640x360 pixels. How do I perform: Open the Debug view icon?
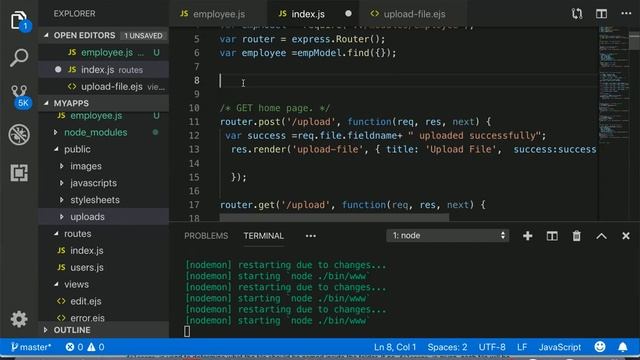[19, 134]
